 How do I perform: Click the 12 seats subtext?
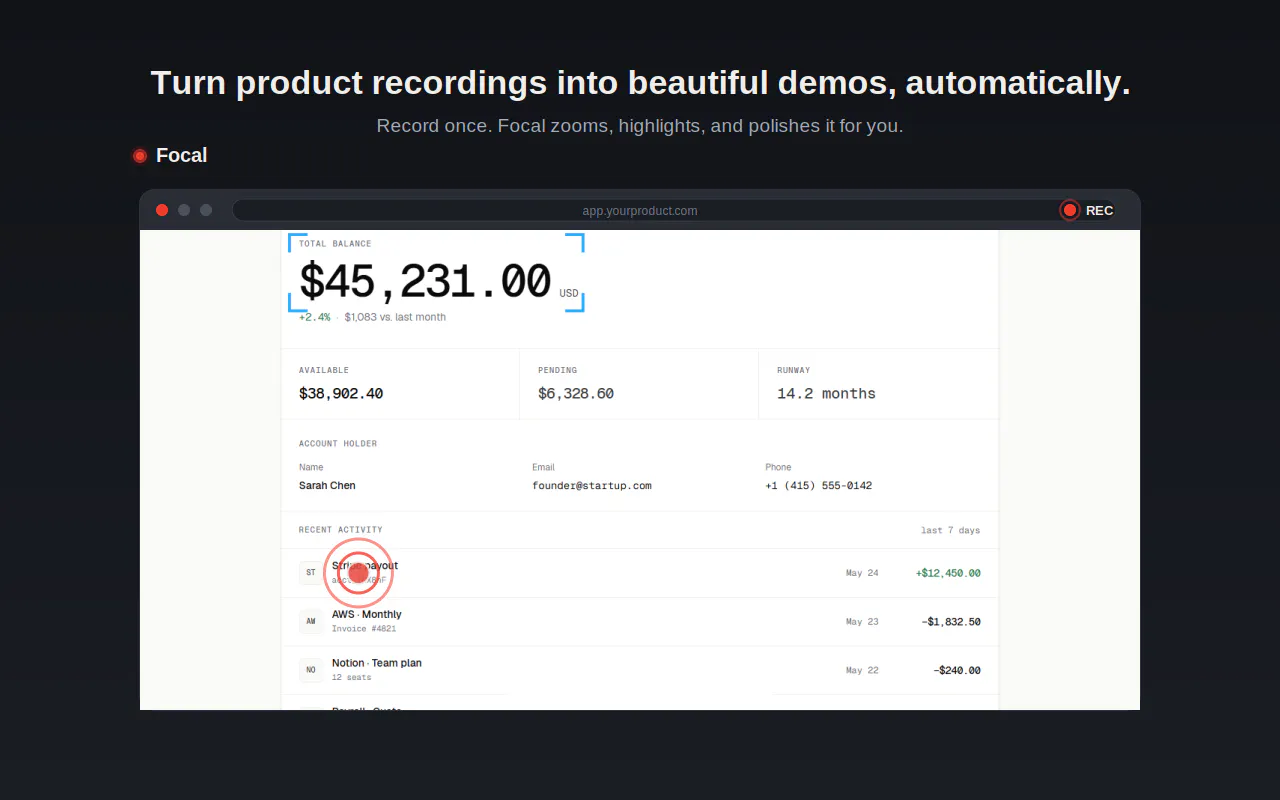click(352, 678)
